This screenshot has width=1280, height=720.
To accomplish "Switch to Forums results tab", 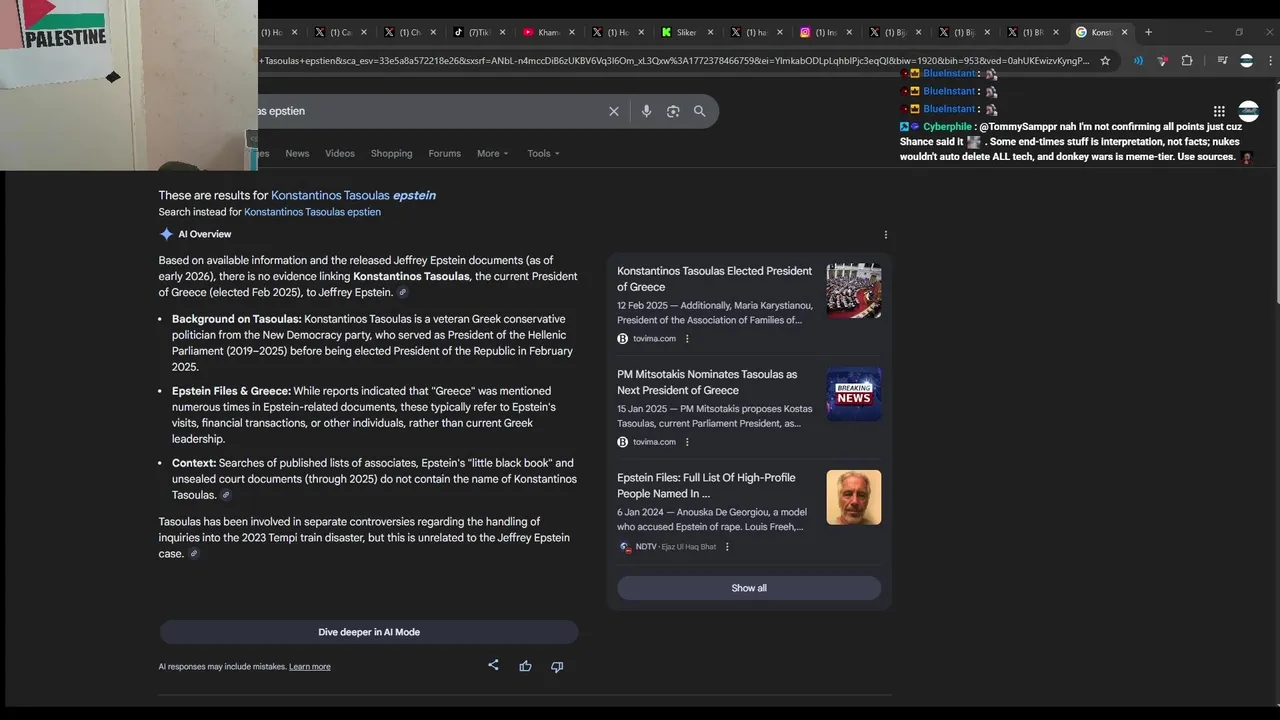I will [444, 153].
